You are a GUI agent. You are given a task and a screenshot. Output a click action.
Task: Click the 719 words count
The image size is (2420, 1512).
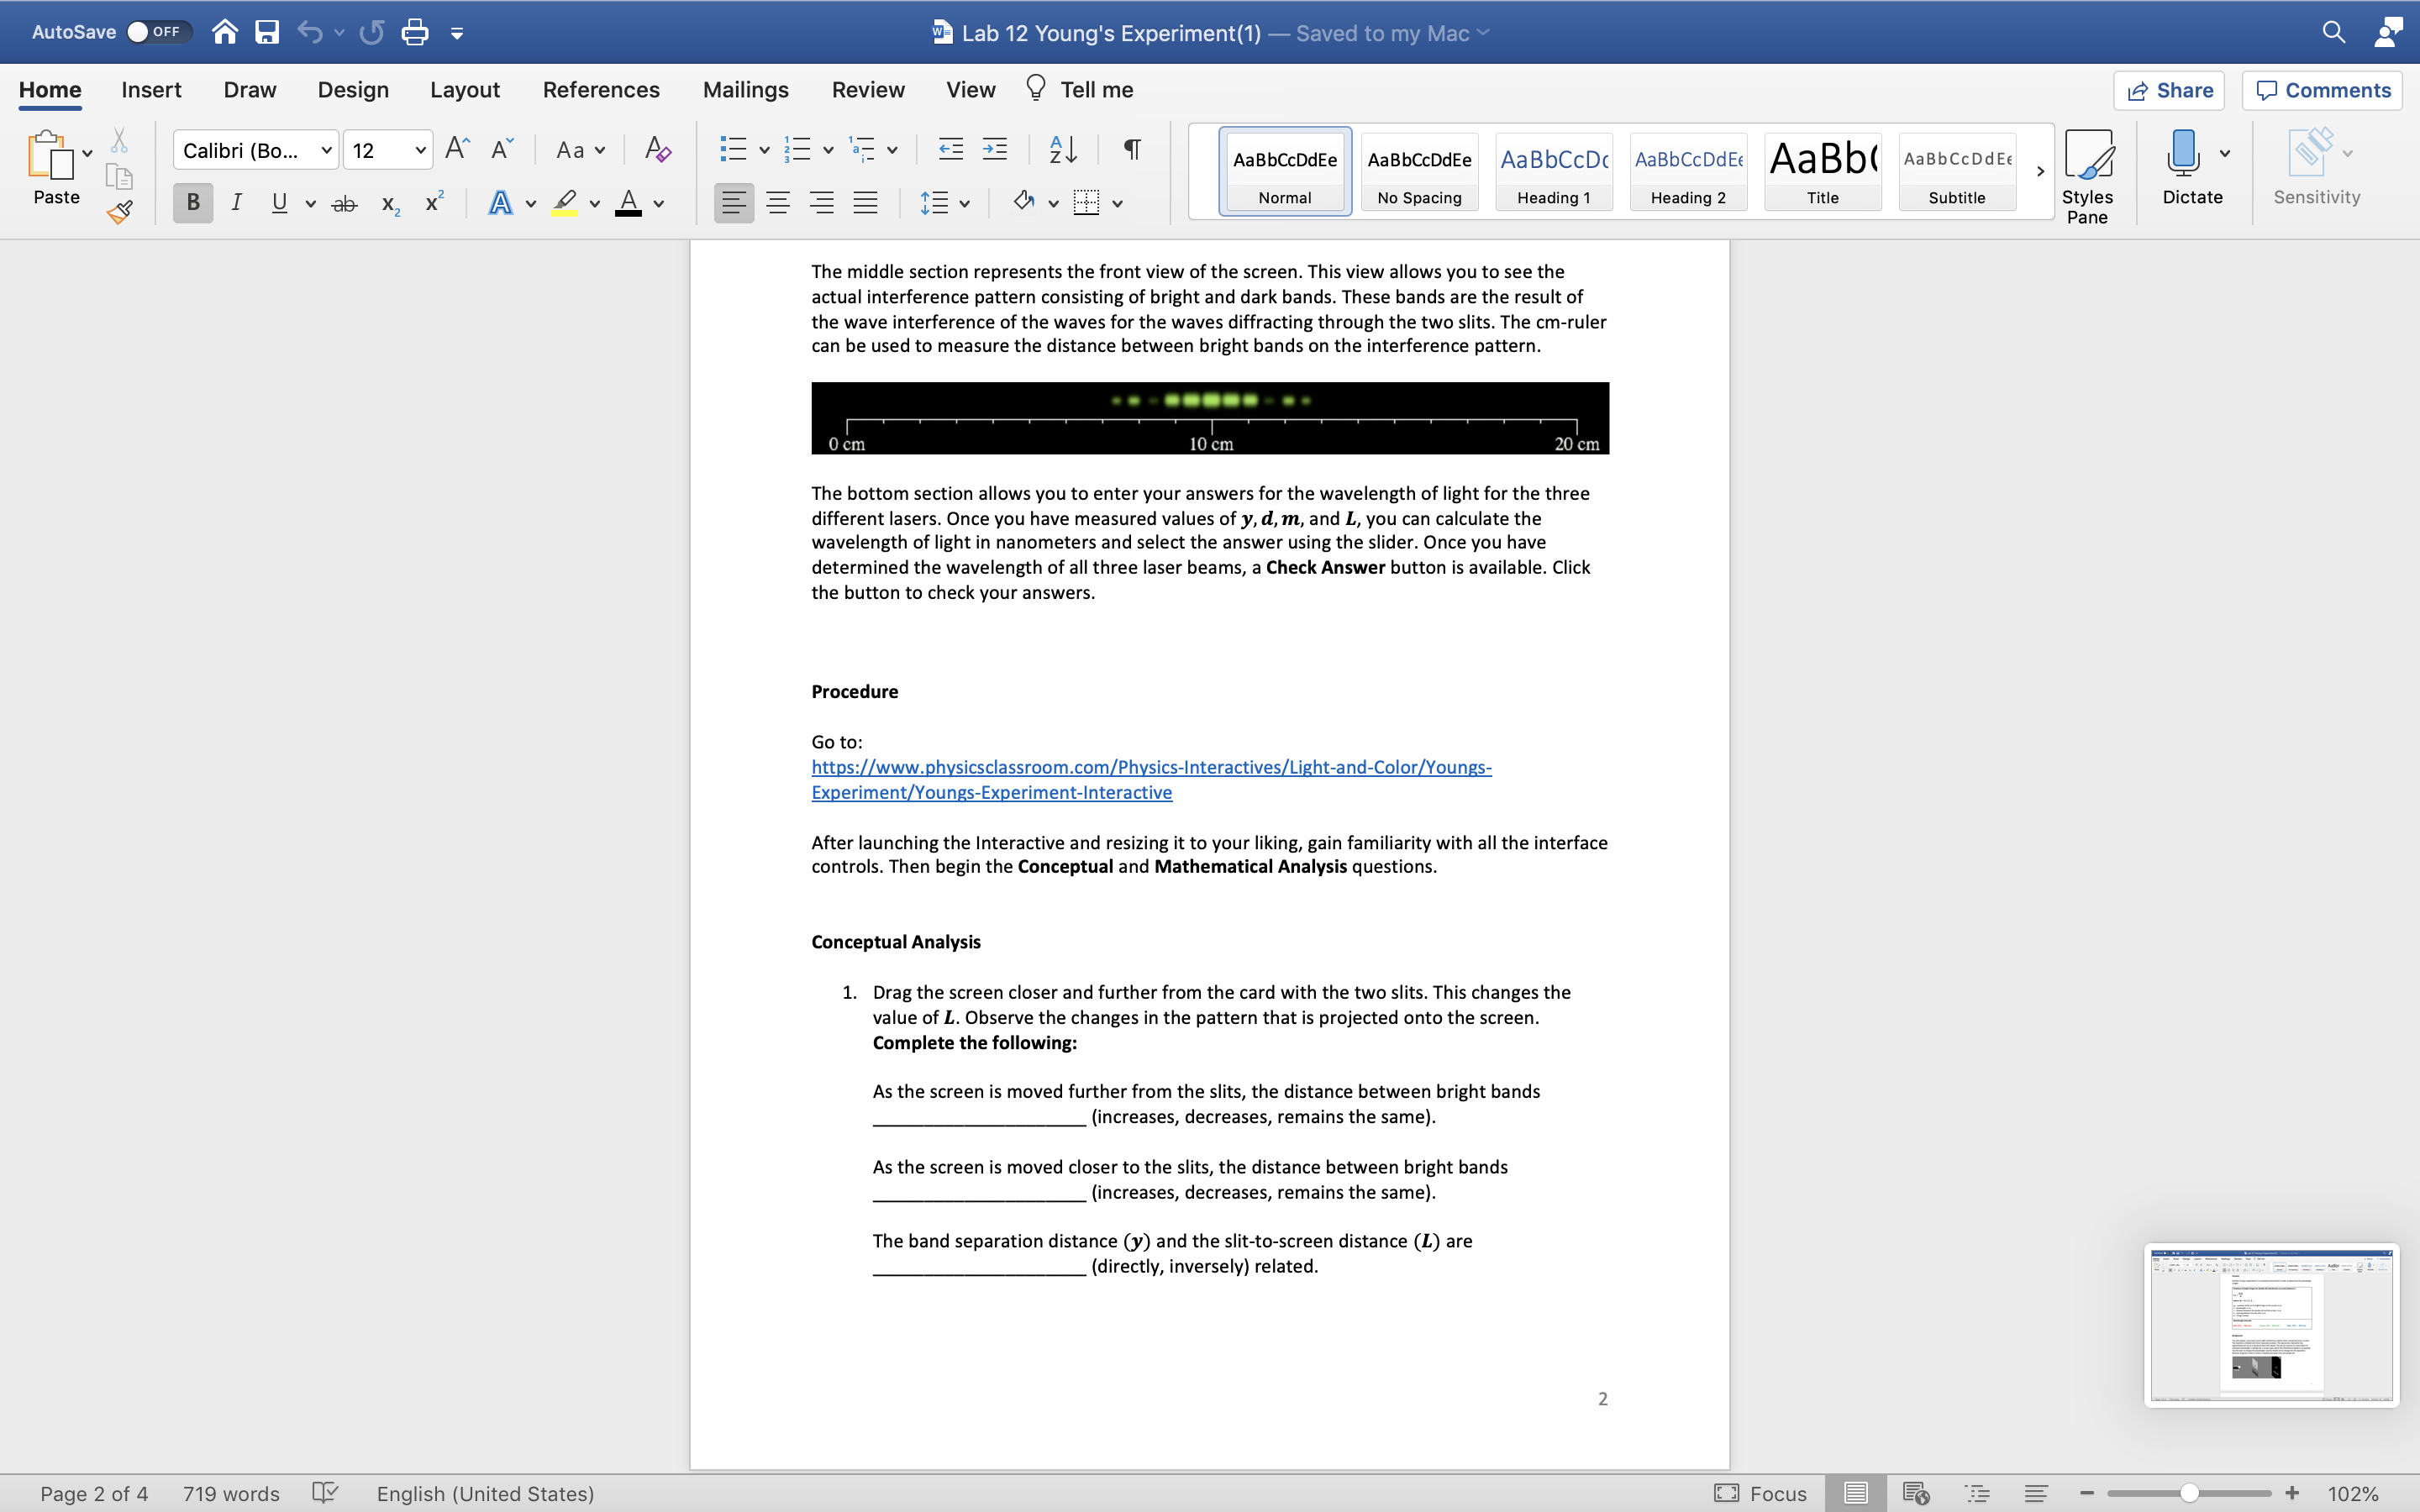(231, 1493)
